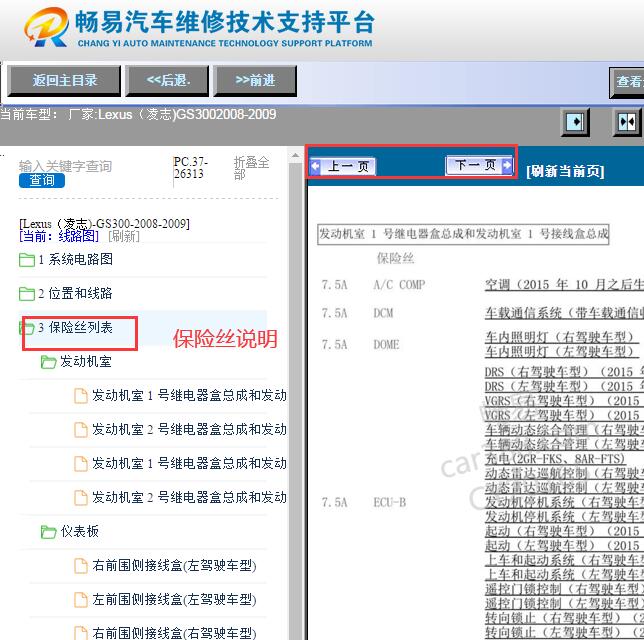This screenshot has width=644, height=640.
Task: Select 3 保险丝列表 tree node
Action: point(75,327)
